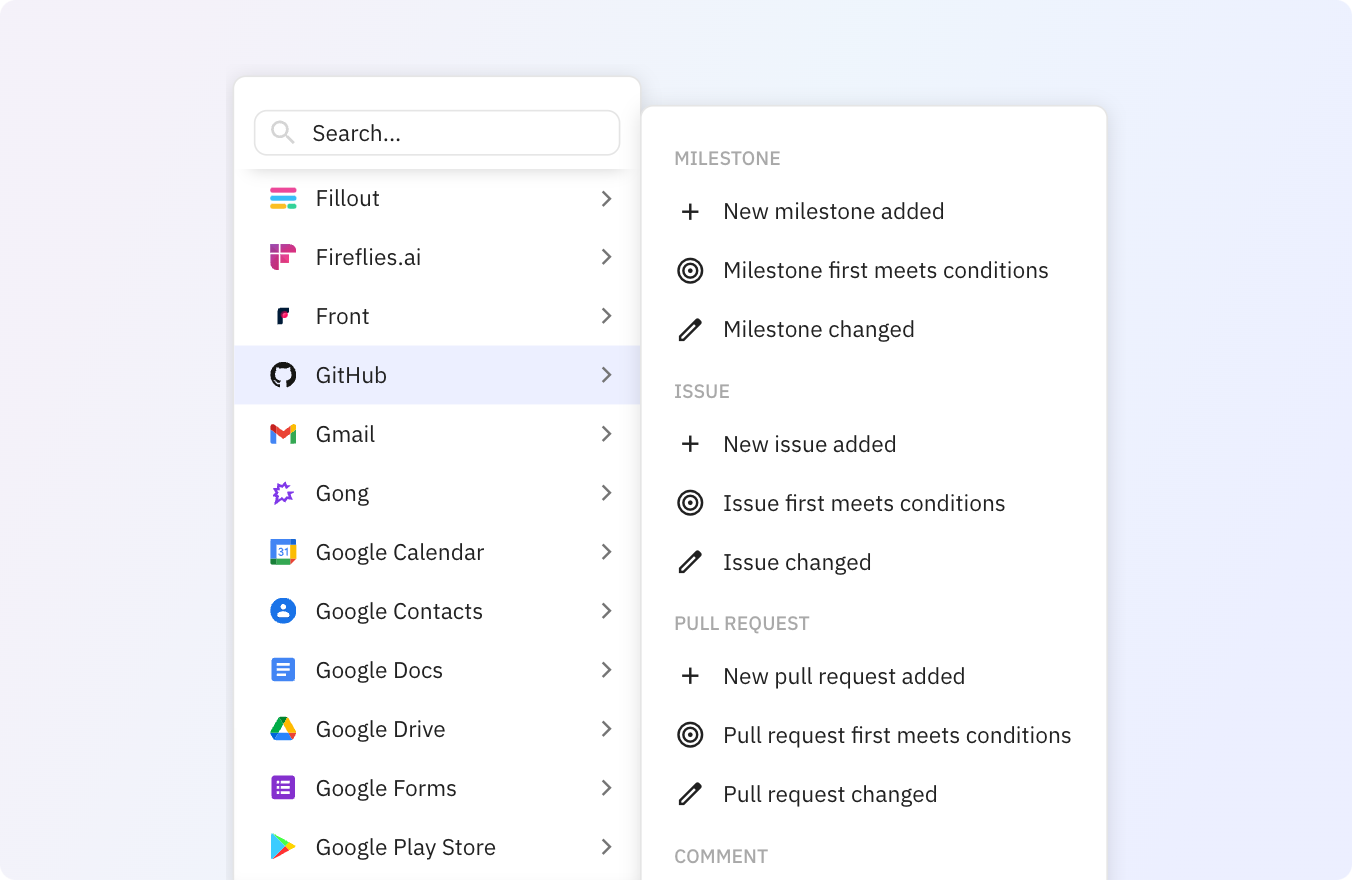Select the Fireflies.ai label

(368, 257)
